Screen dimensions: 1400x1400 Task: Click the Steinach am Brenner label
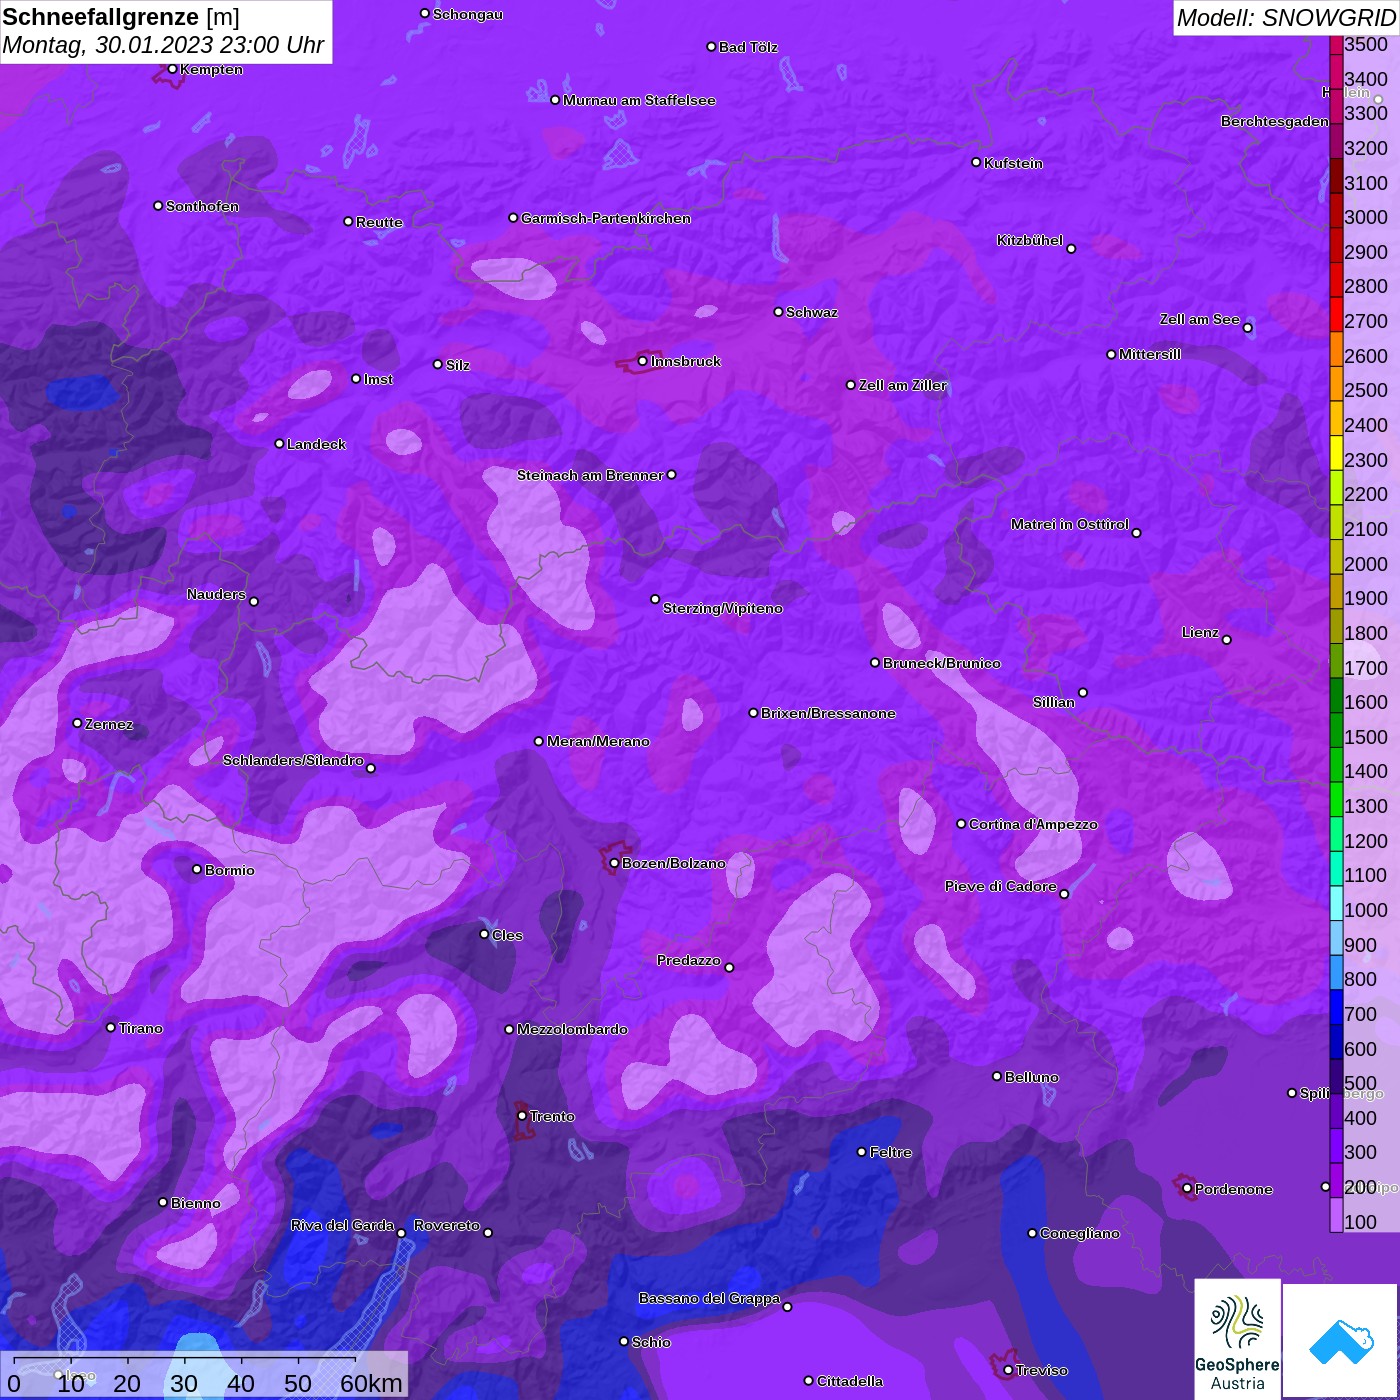pyautogui.click(x=590, y=475)
